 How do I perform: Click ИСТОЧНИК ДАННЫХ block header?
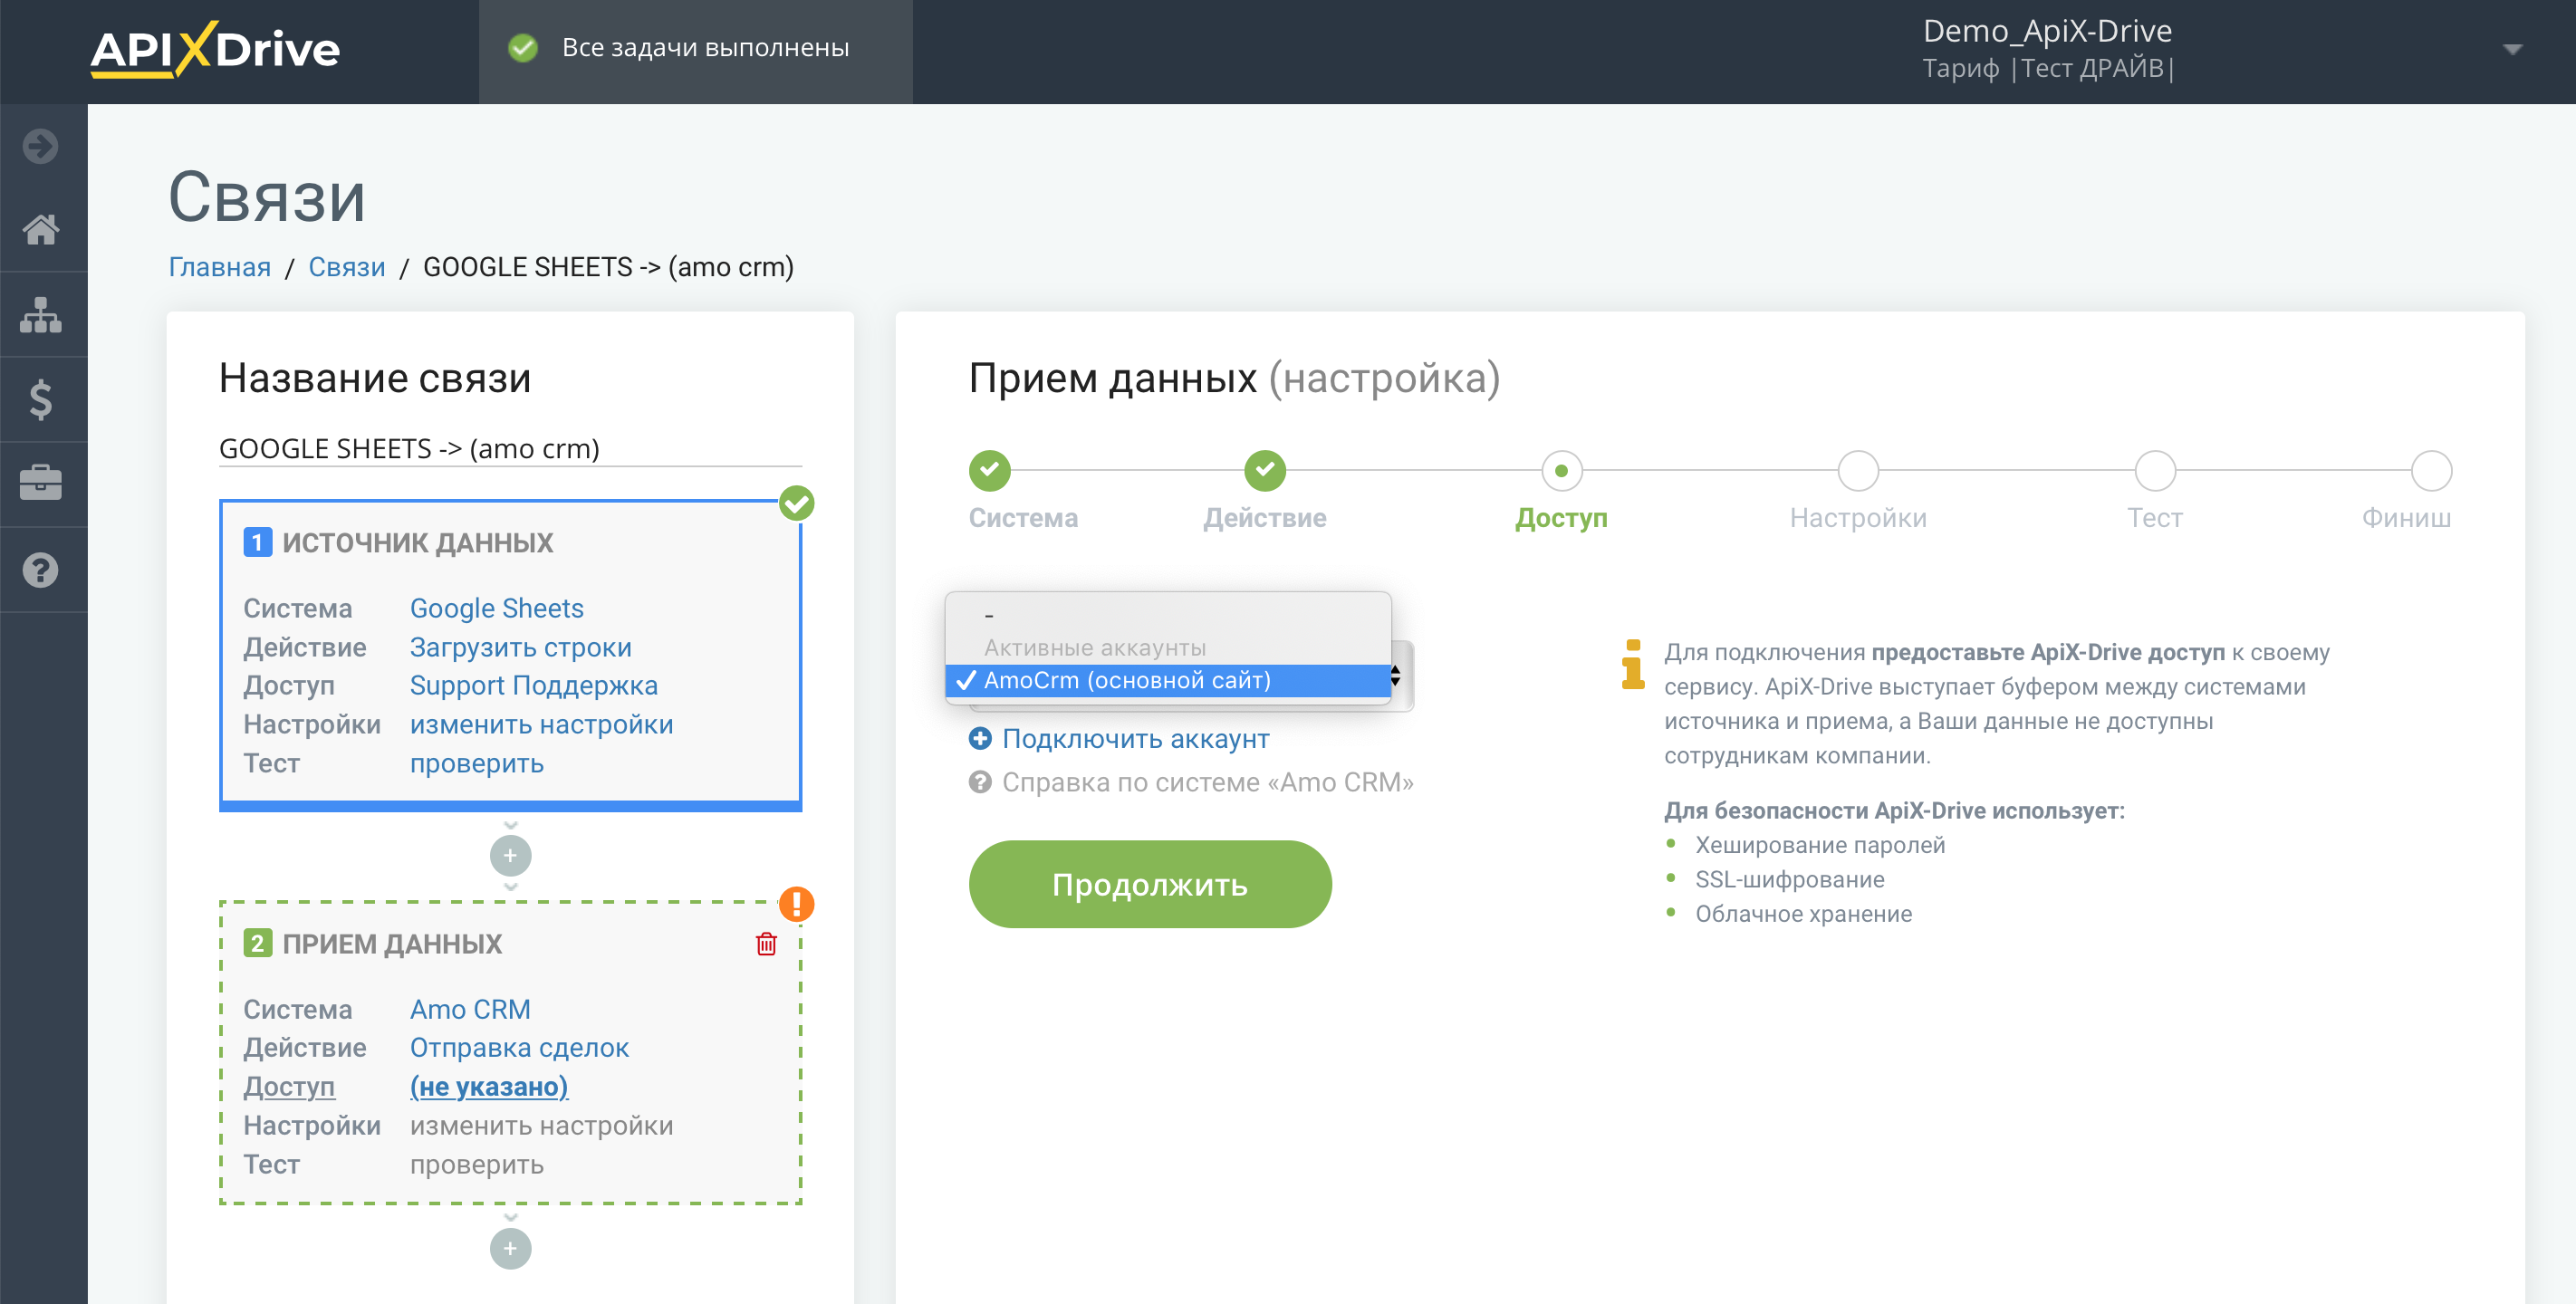(x=417, y=543)
